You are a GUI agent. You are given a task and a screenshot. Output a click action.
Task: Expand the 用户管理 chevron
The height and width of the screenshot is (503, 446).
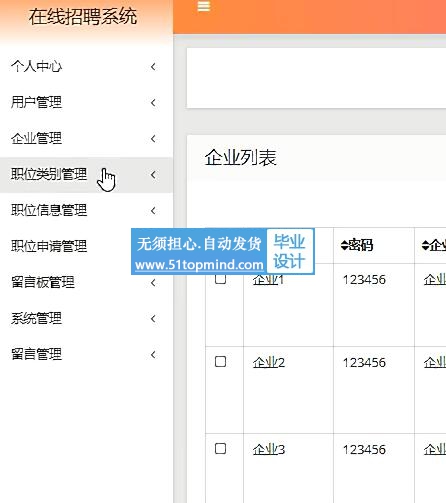pos(153,103)
